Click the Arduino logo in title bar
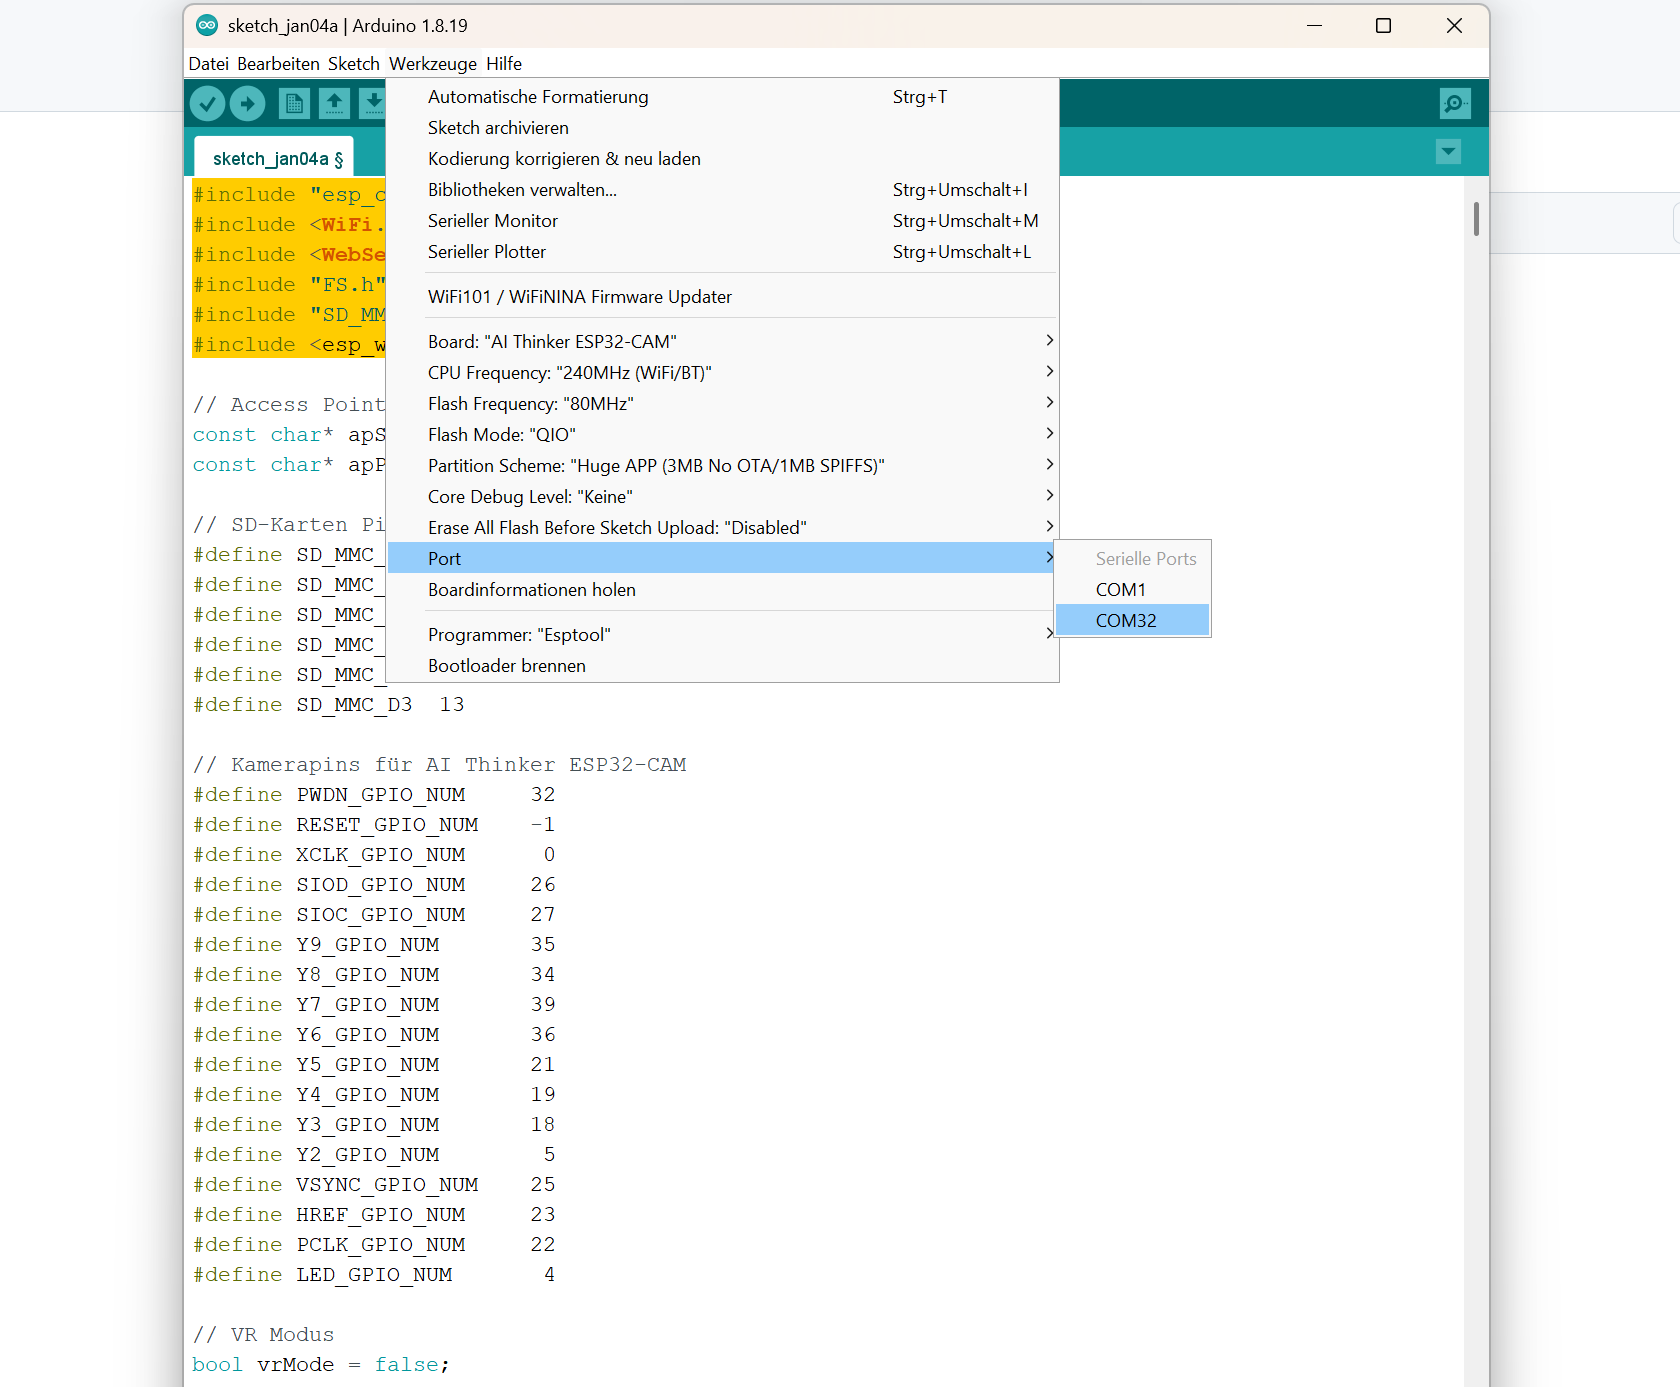The image size is (1680, 1387). point(207,26)
